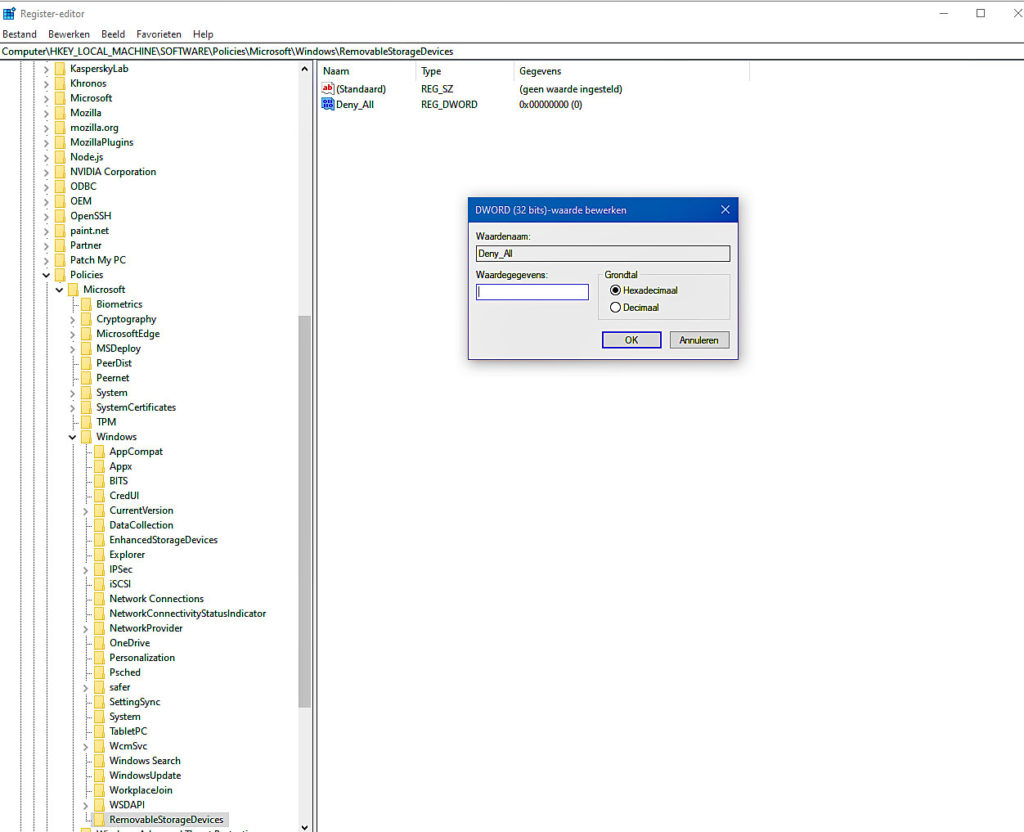Click the Cryptography folder icon
This screenshot has height=832, width=1024.
(x=86, y=319)
